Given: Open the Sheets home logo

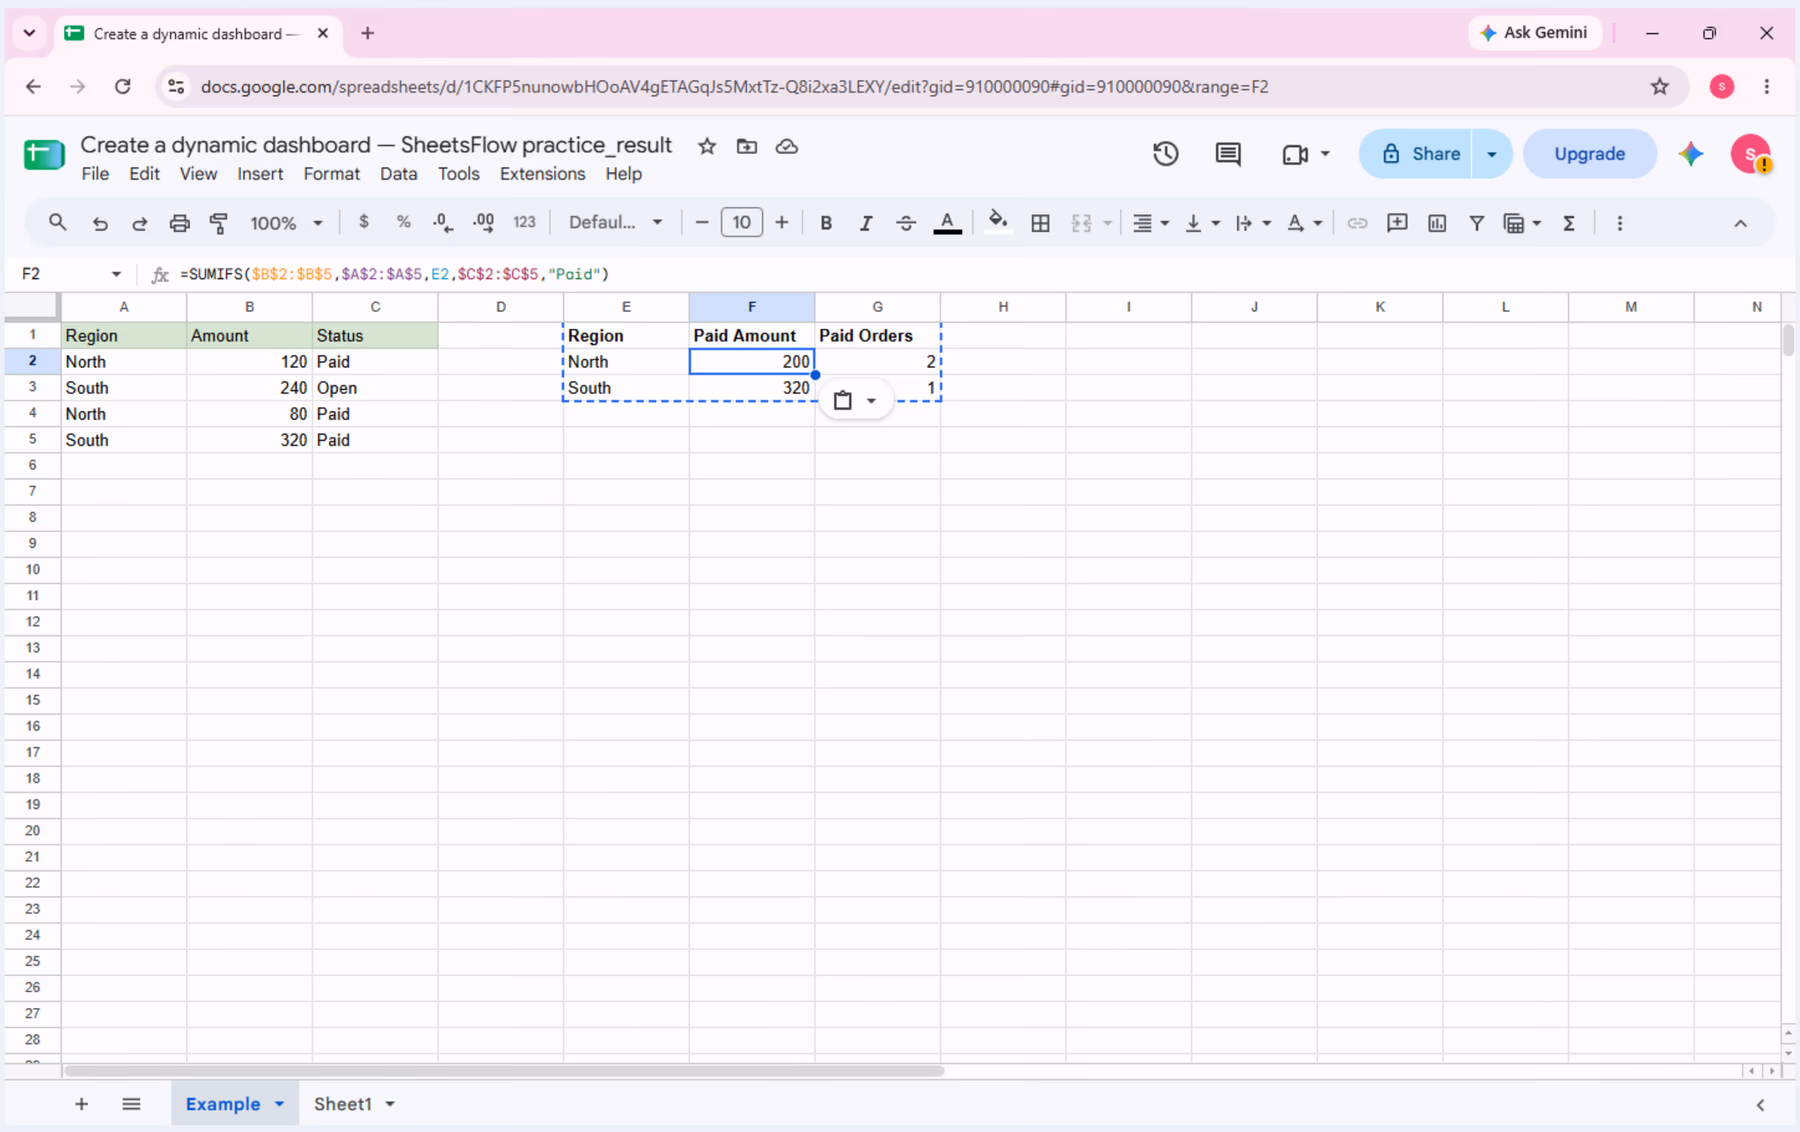Looking at the screenshot, I should [x=44, y=155].
